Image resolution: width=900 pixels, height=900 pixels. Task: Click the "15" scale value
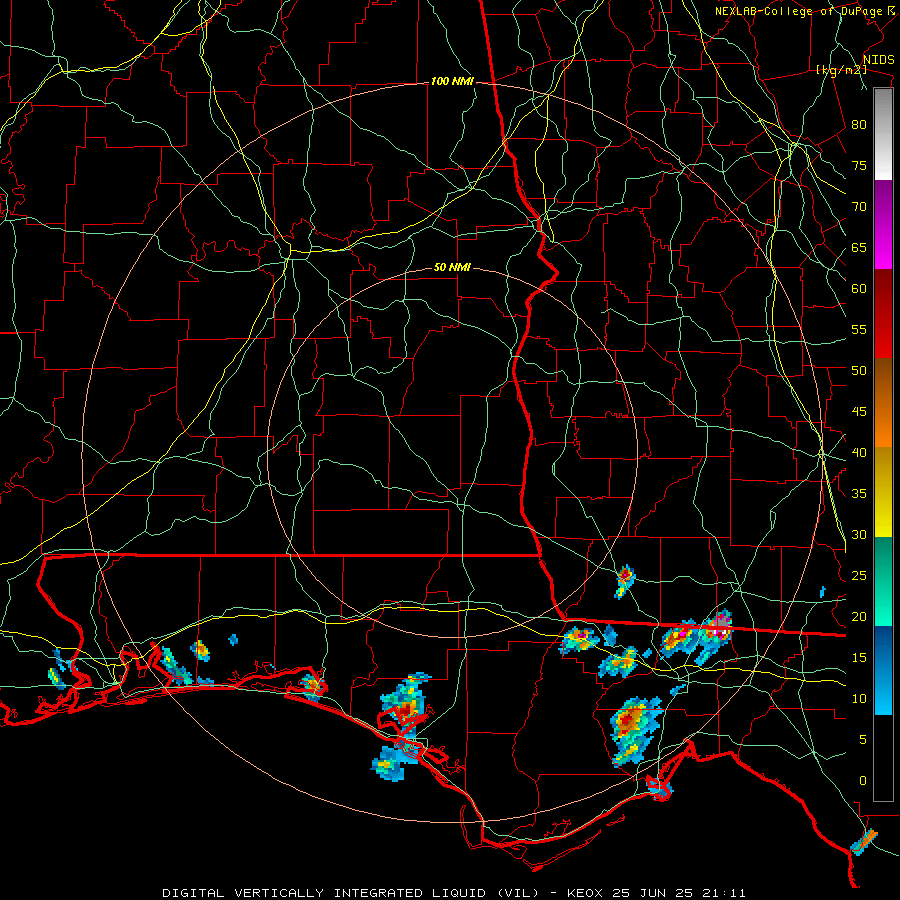[859, 658]
